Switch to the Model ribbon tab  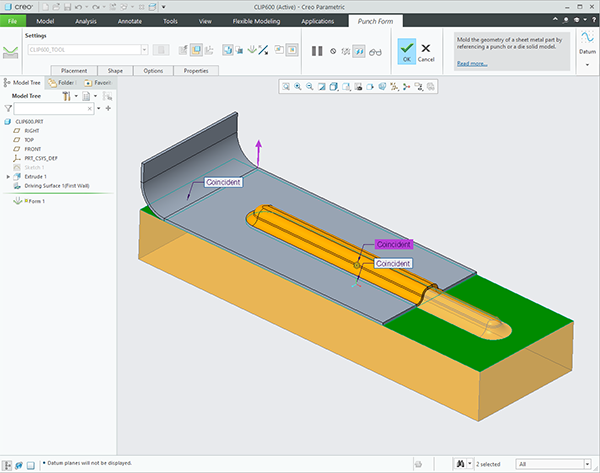coord(45,21)
